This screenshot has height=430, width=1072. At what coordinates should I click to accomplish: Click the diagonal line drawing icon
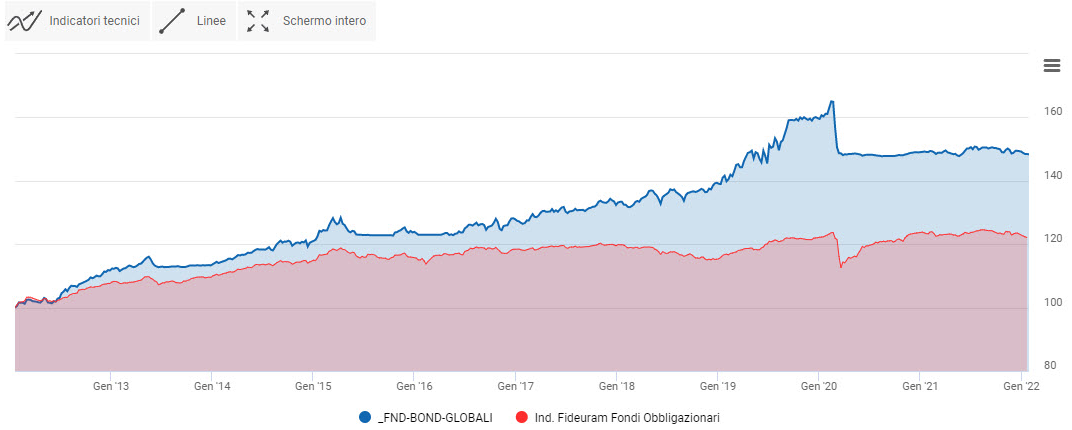pos(173,21)
